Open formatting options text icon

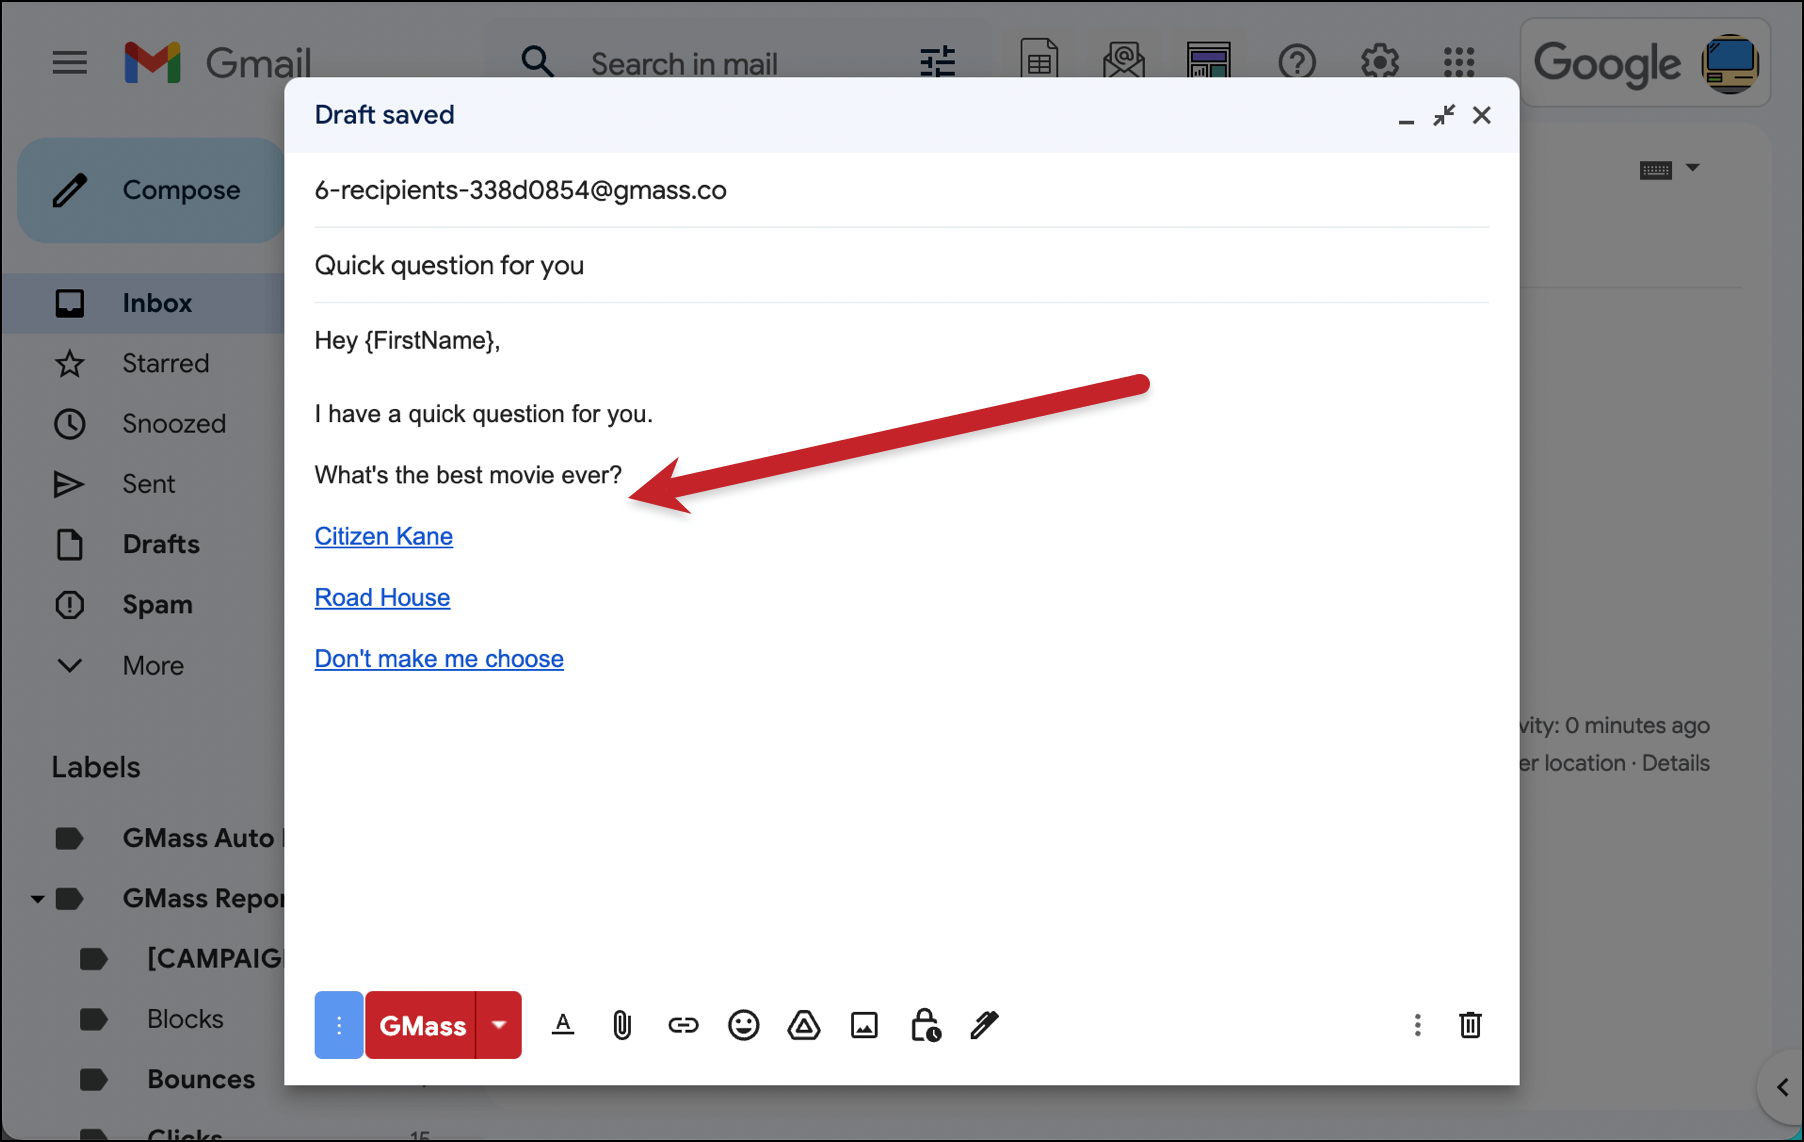[563, 1025]
